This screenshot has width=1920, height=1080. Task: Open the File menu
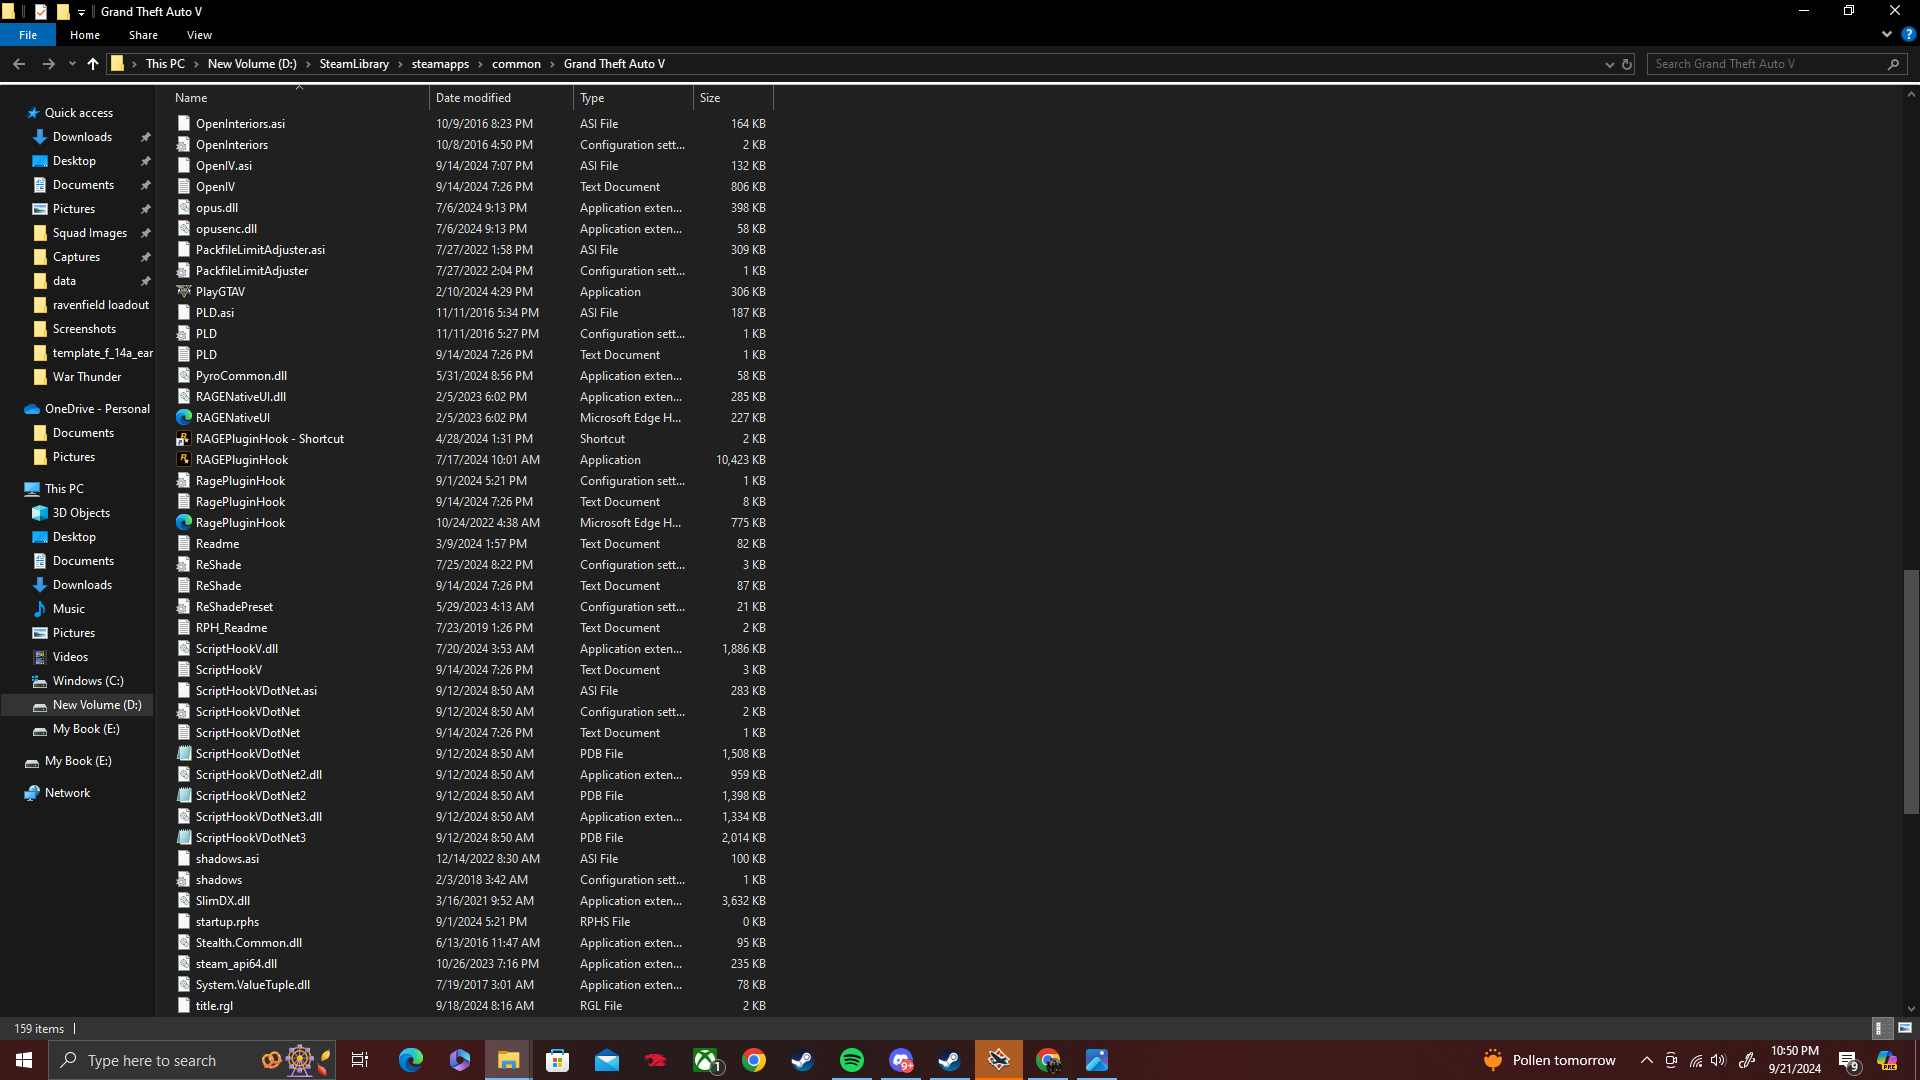[28, 35]
